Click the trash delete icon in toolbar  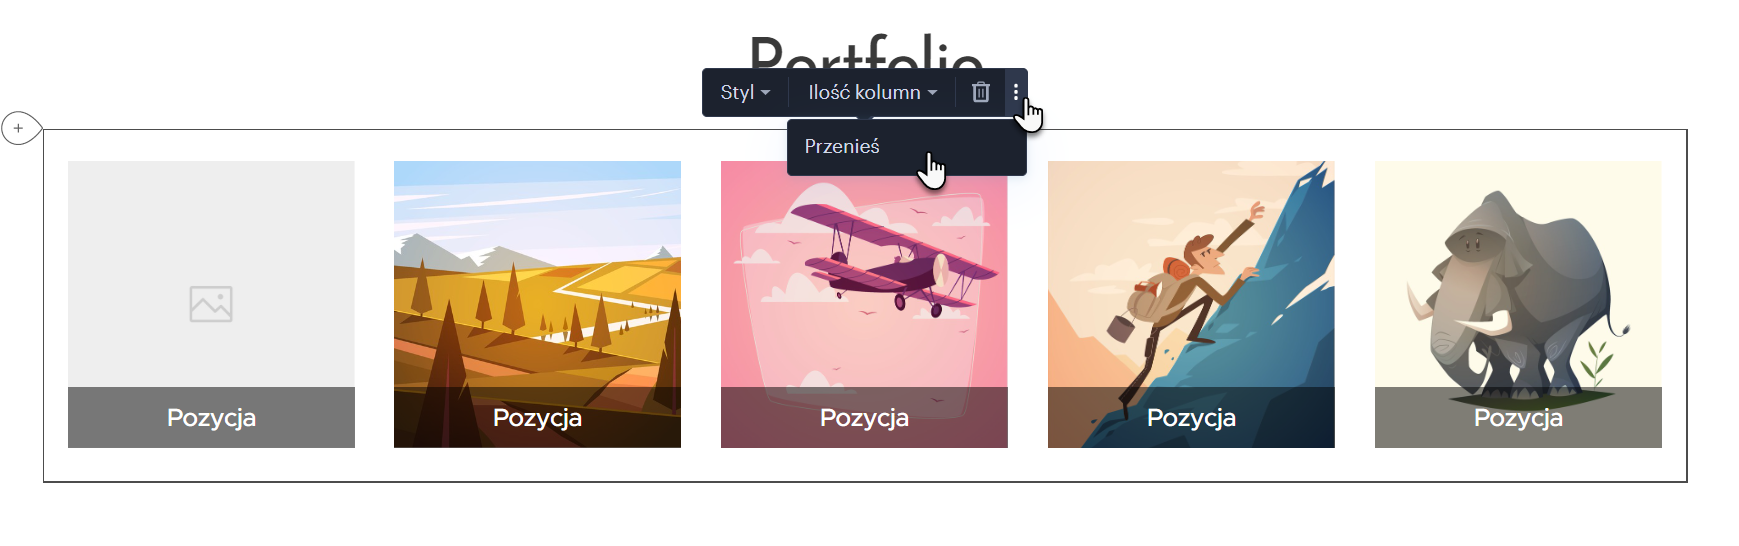coord(980,92)
